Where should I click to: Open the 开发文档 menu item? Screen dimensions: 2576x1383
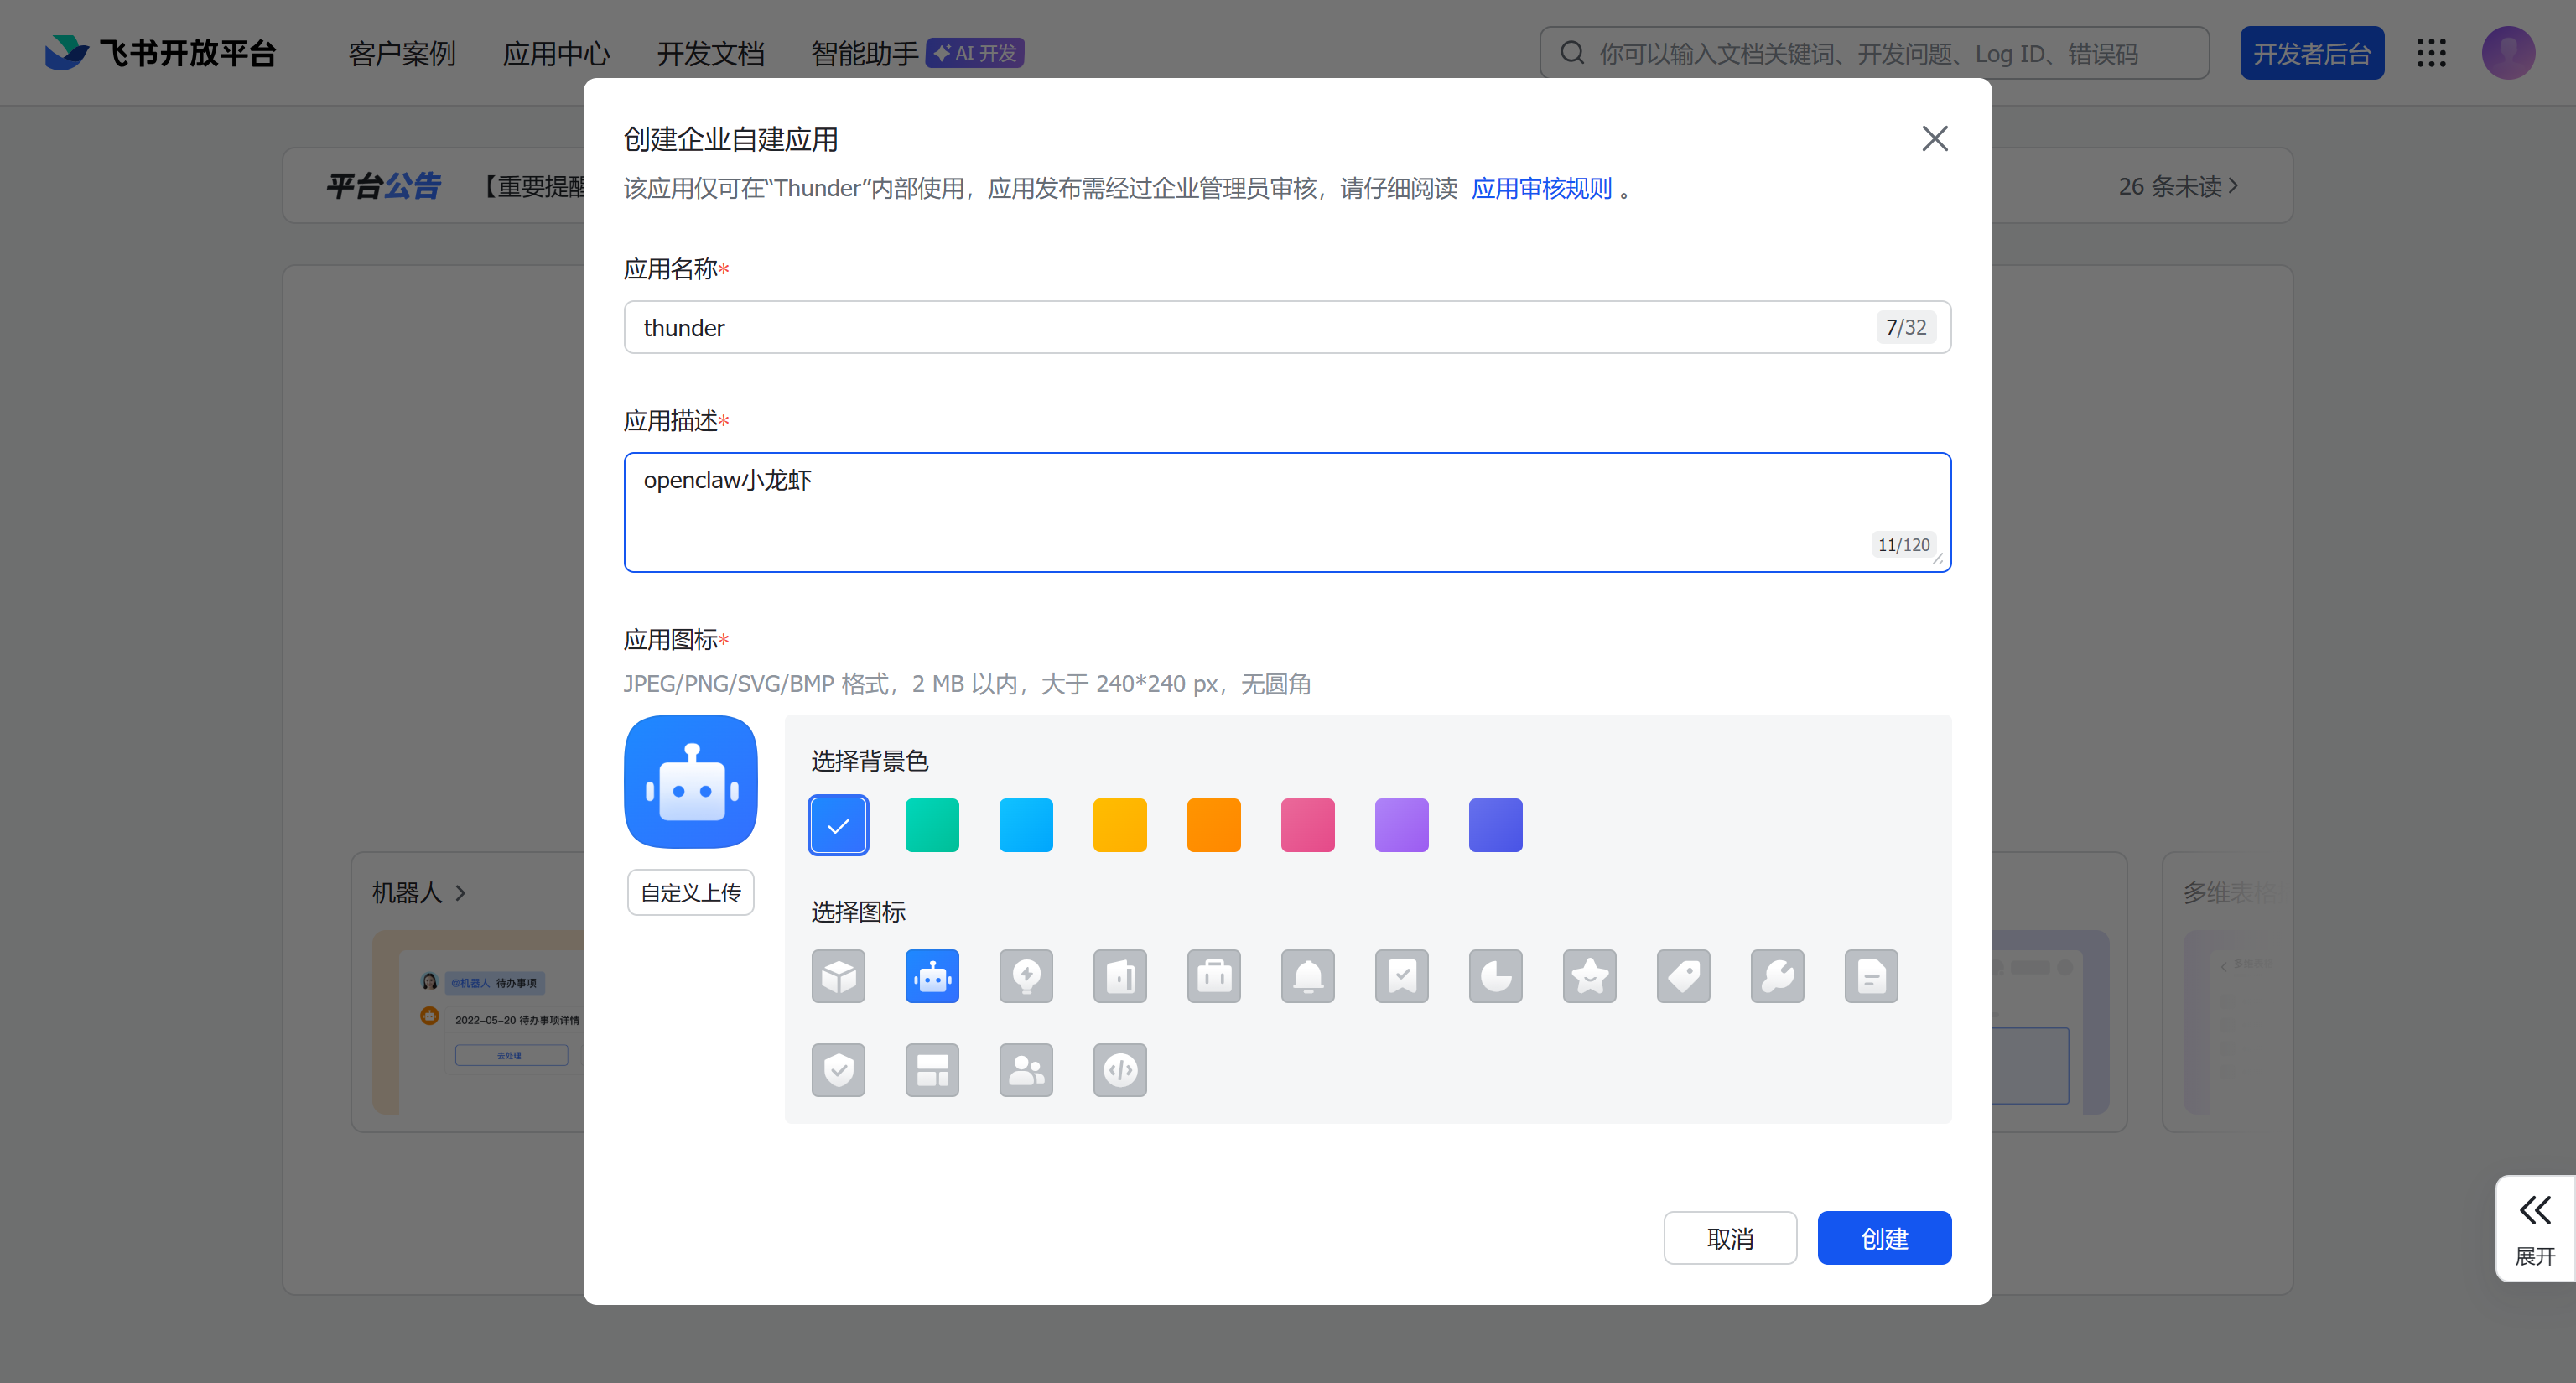pyautogui.click(x=710, y=53)
